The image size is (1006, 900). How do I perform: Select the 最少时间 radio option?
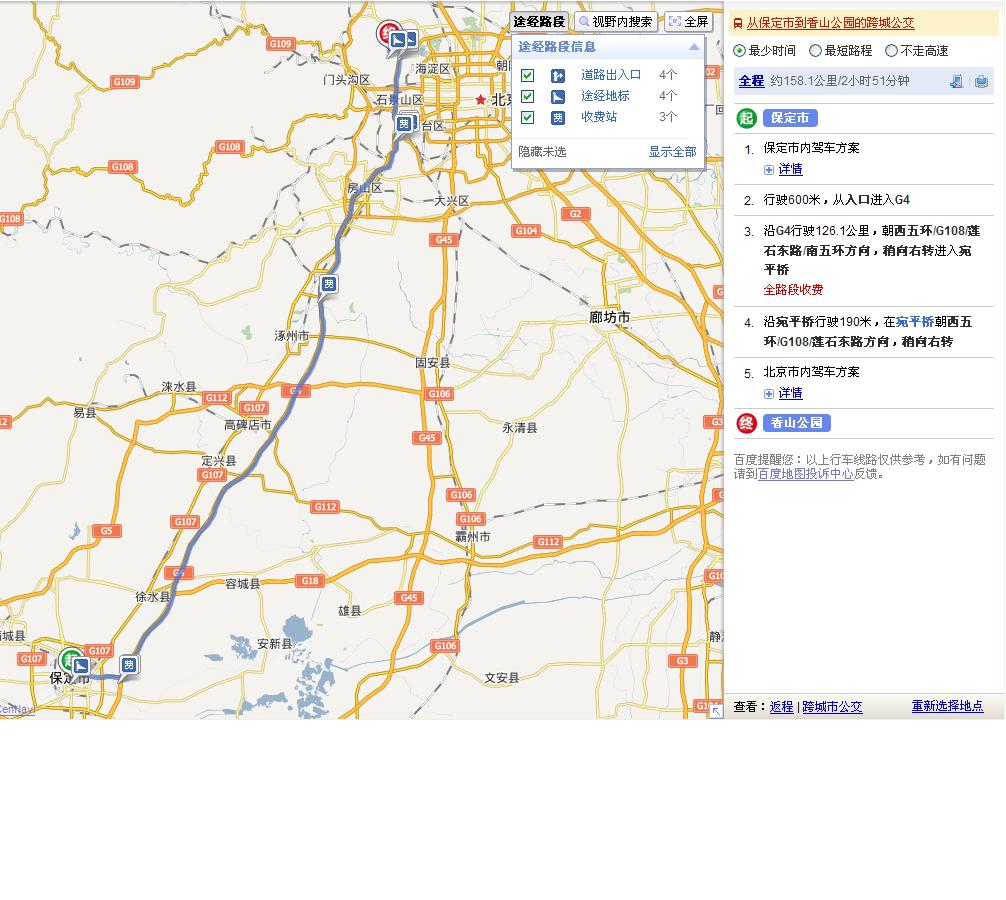coord(740,51)
